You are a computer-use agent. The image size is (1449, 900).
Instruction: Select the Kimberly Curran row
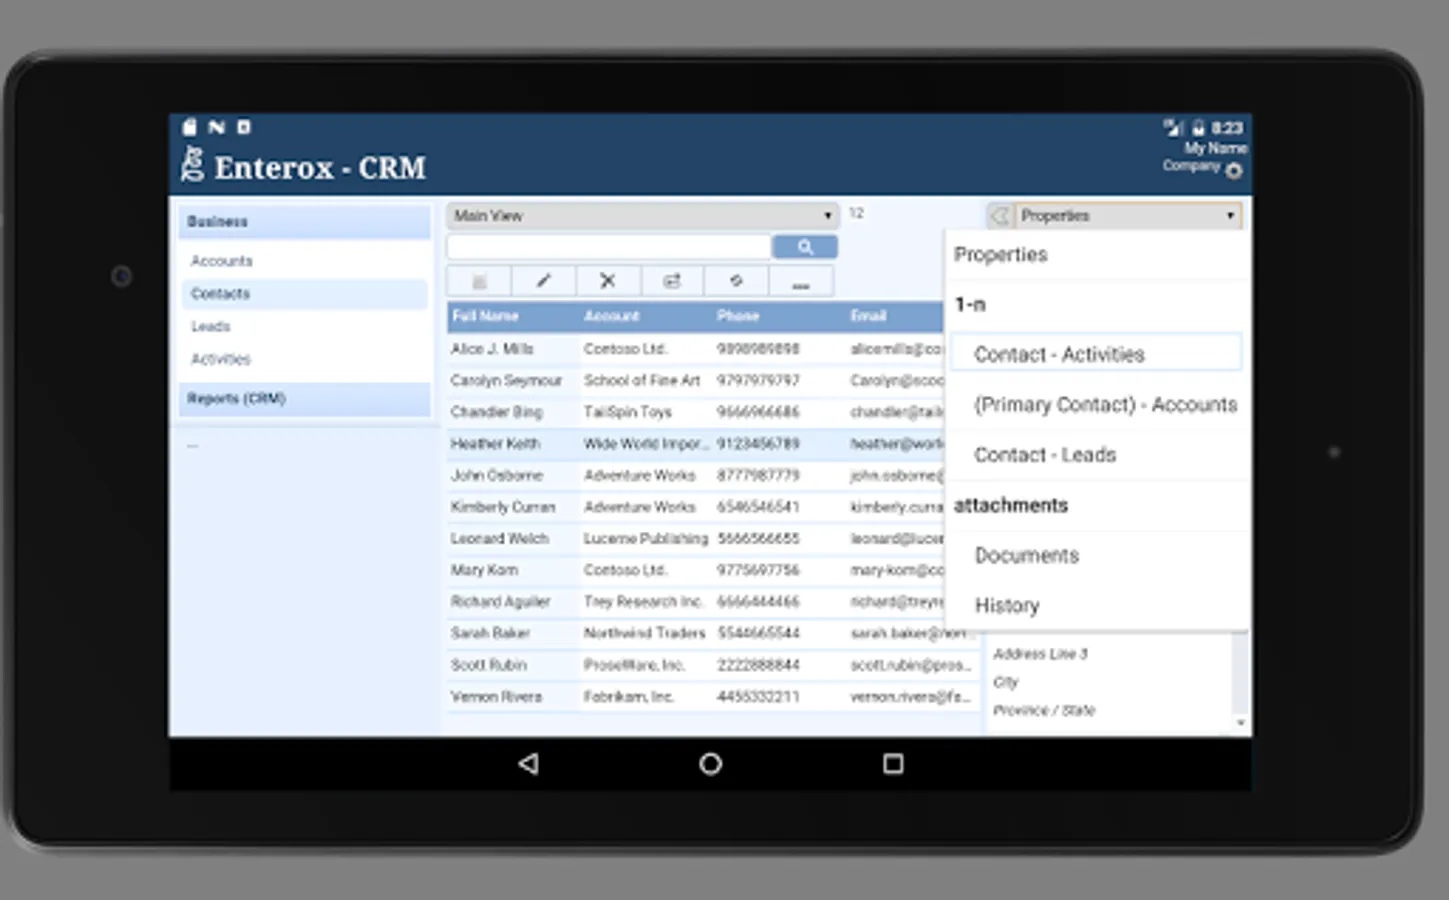[x=695, y=507]
